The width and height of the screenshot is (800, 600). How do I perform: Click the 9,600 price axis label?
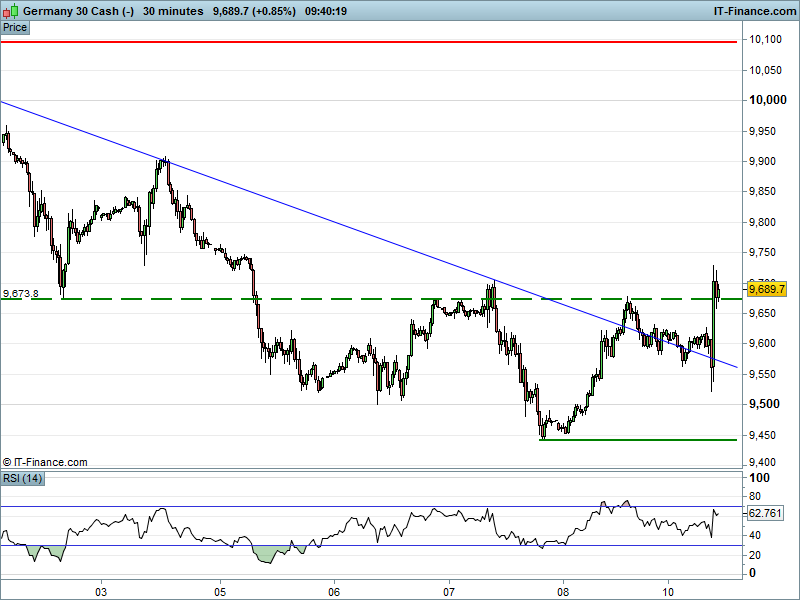(762, 343)
